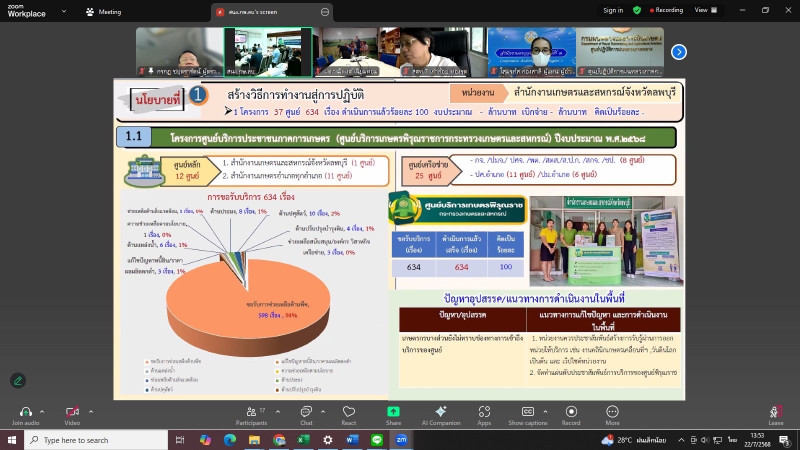Click the Sign in button

pos(613,10)
